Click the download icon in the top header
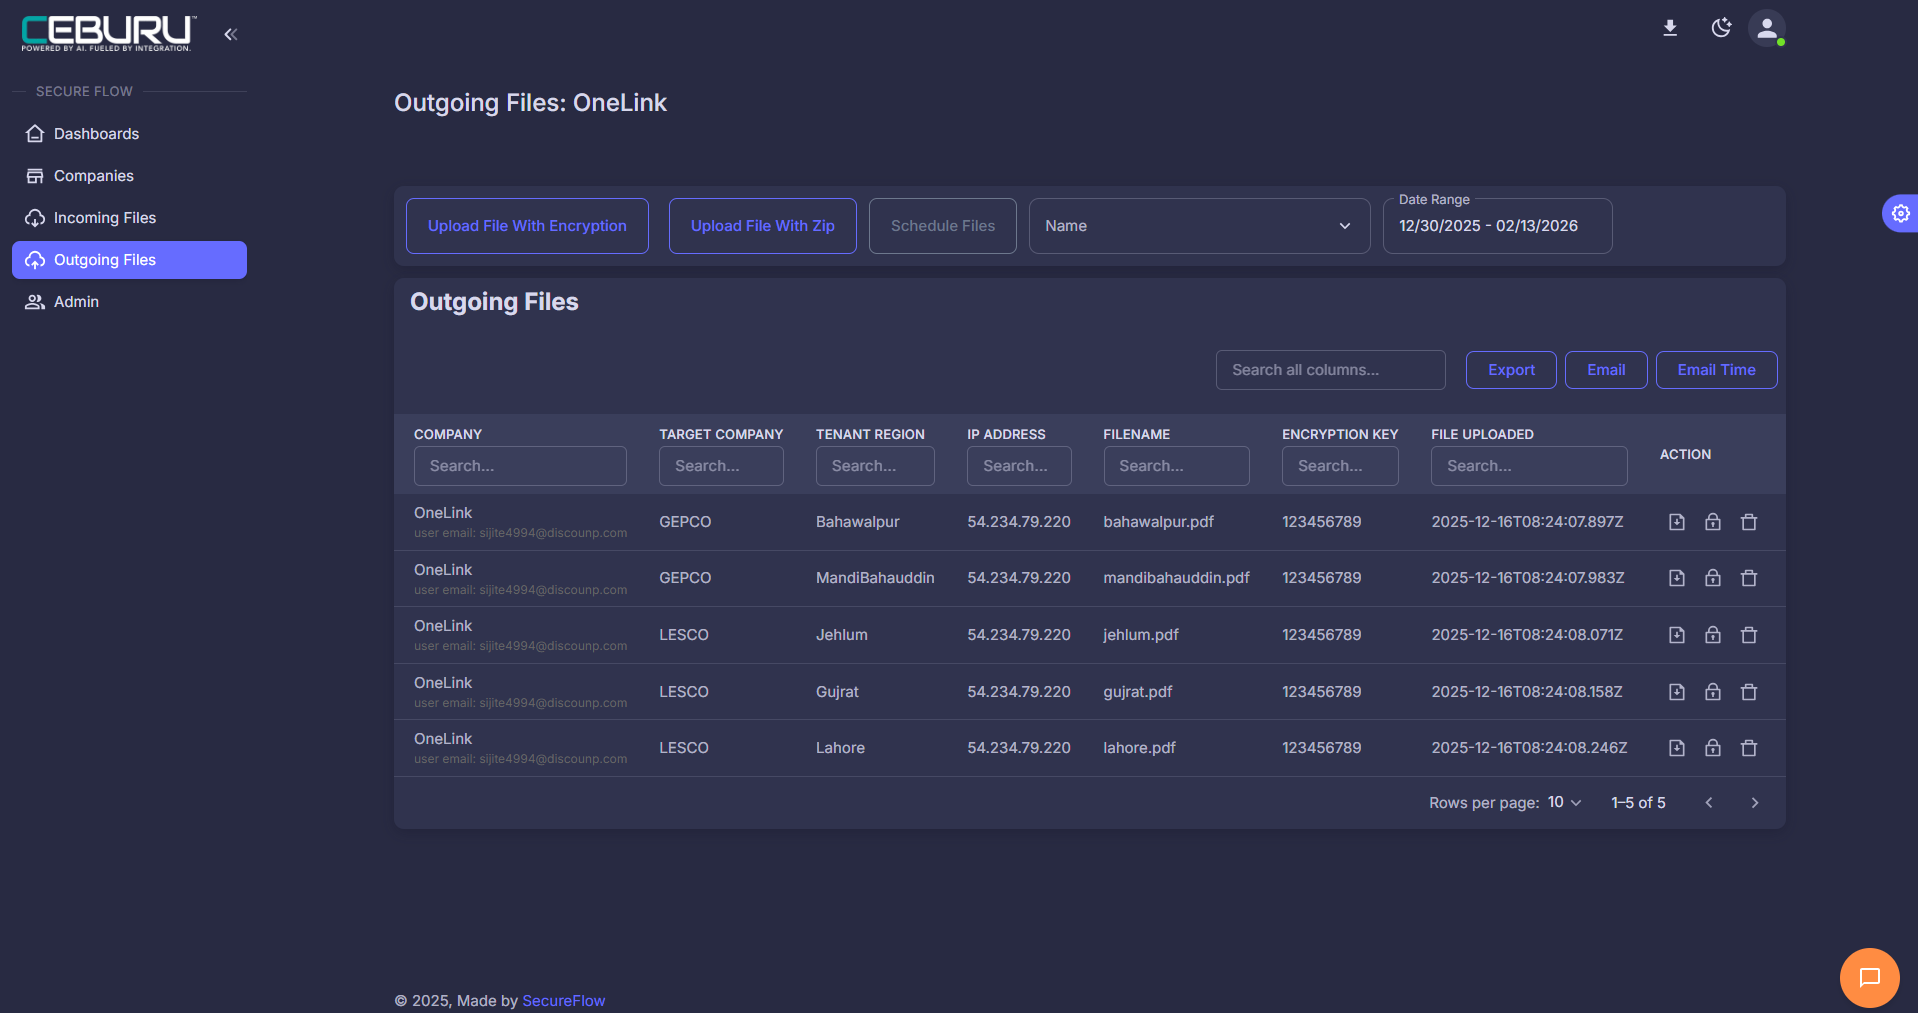This screenshot has width=1918, height=1013. pos(1670,28)
